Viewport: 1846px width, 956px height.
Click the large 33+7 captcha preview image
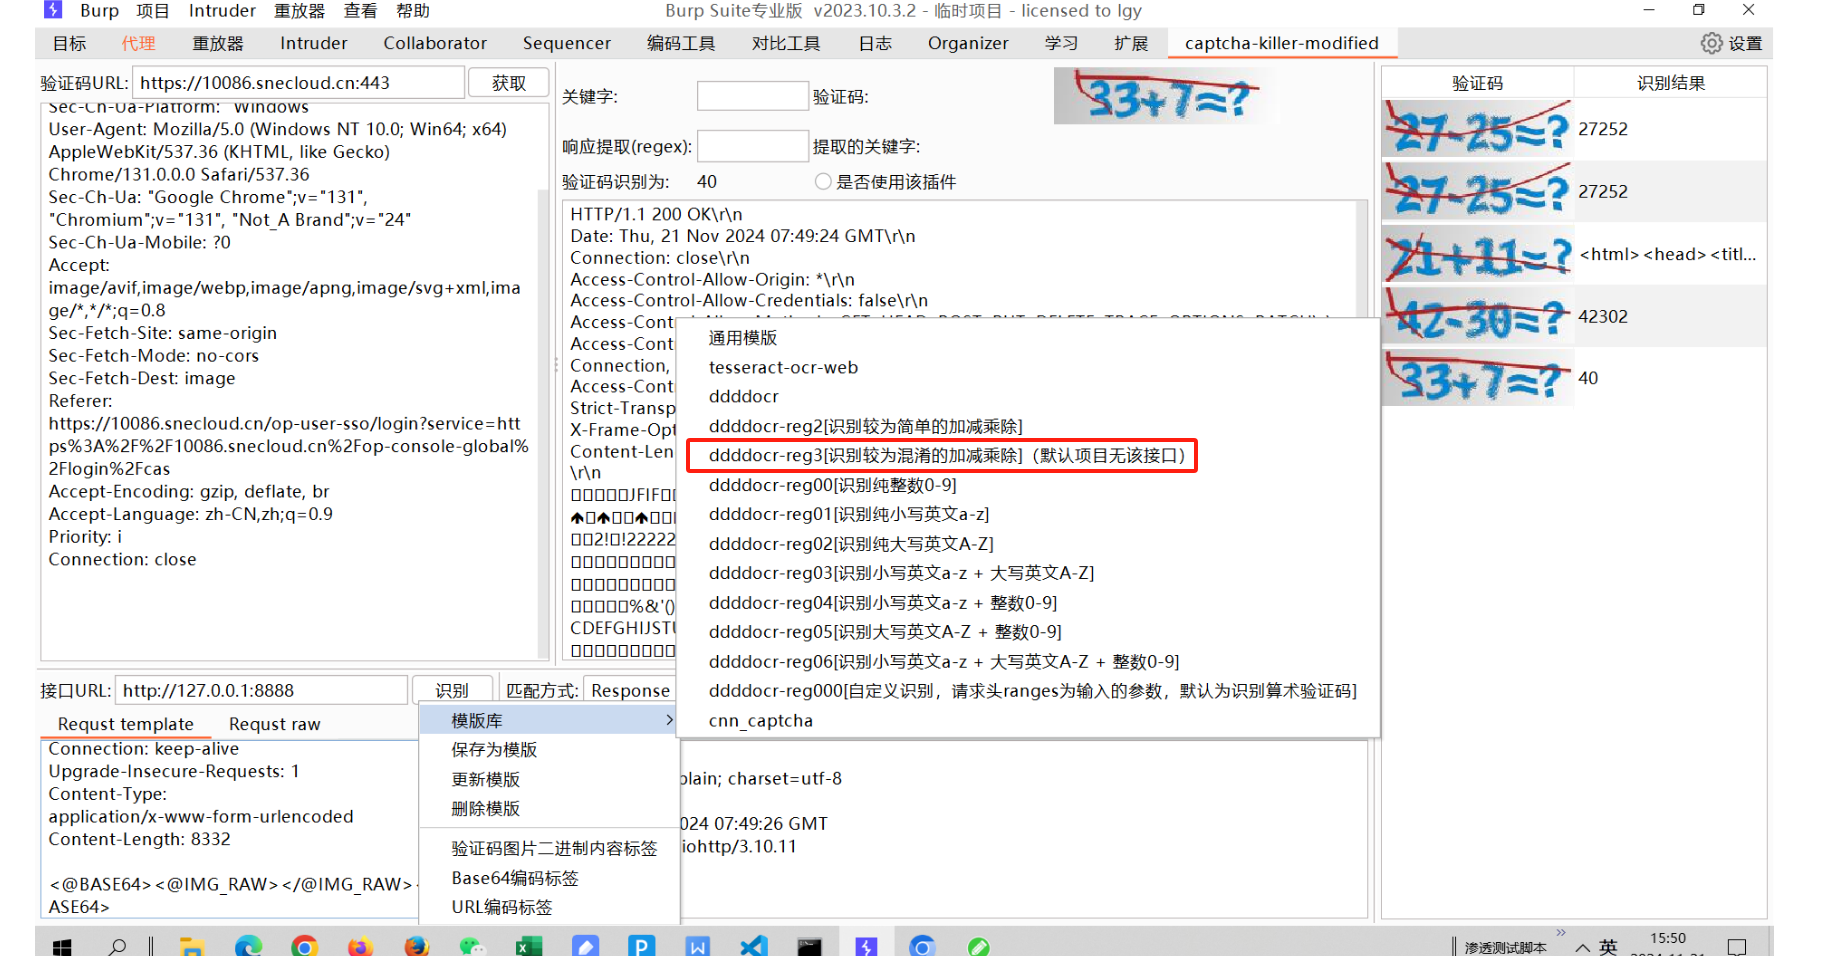[x=1164, y=96]
